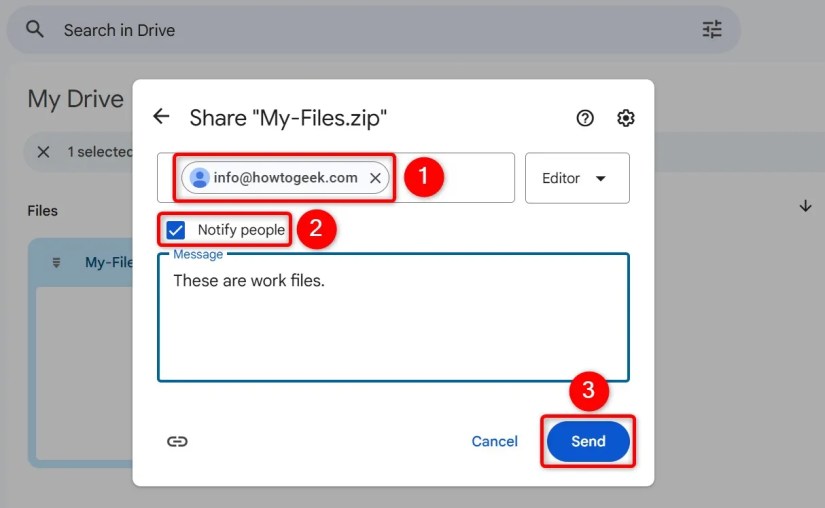Image resolution: width=825 pixels, height=508 pixels.
Task: Click the Cancel button
Action: coord(495,441)
